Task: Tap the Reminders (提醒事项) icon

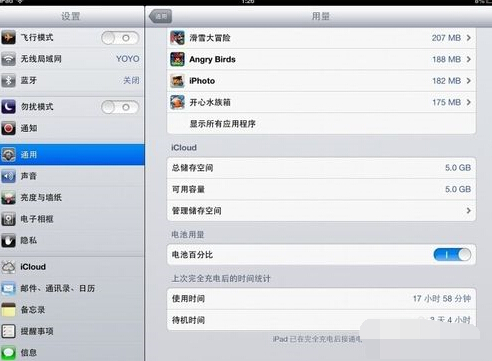Action: [8, 331]
